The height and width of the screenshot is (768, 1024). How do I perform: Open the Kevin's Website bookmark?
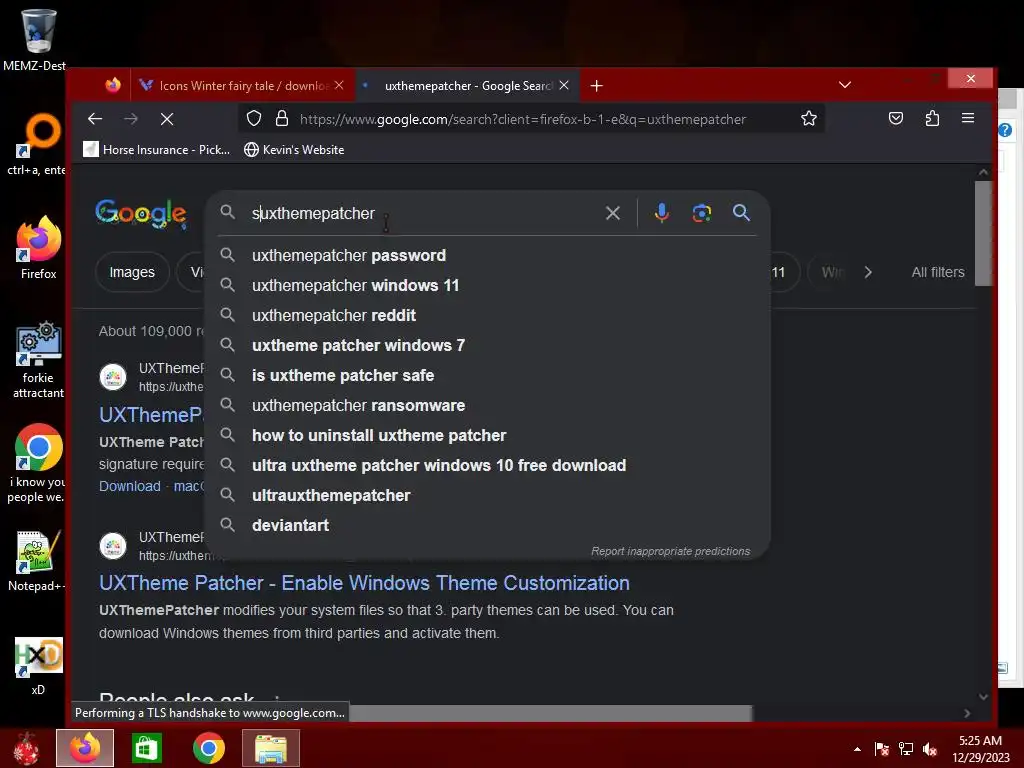point(294,150)
